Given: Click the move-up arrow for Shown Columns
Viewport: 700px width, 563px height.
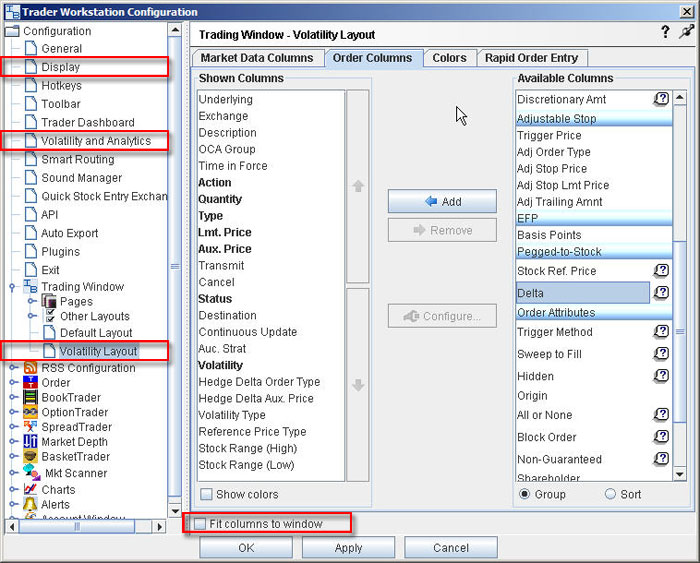Looking at the screenshot, I should 358,186.
